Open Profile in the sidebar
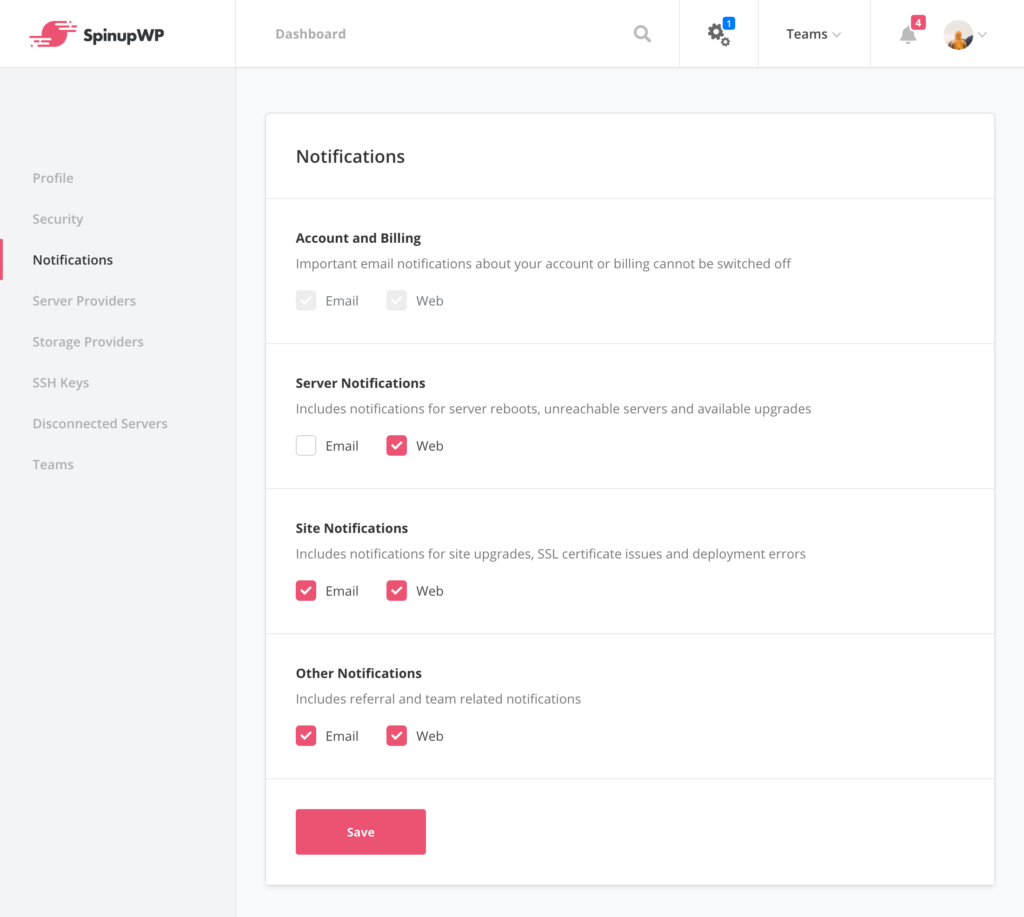The image size is (1024, 917). point(53,178)
